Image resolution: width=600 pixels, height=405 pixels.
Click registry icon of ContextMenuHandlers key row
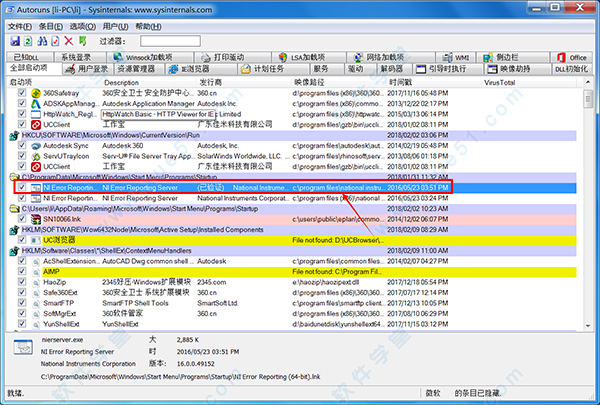[14, 251]
